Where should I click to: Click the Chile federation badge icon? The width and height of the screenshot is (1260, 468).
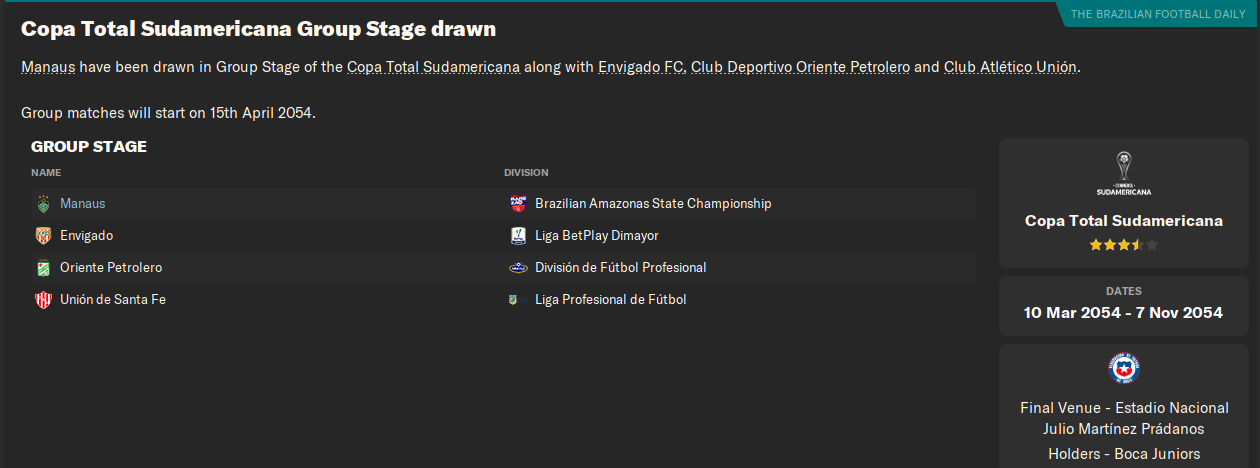pyautogui.click(x=1123, y=368)
